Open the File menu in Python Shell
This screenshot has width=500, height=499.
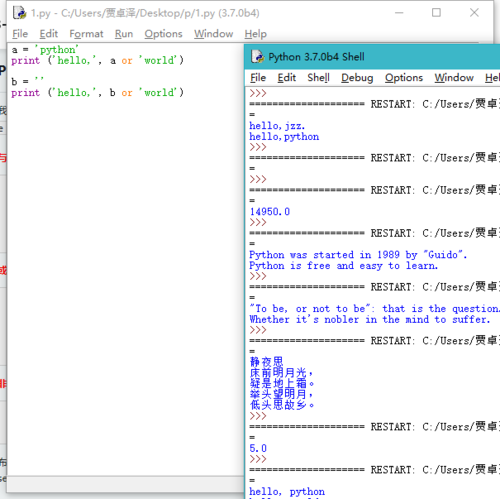(258, 78)
